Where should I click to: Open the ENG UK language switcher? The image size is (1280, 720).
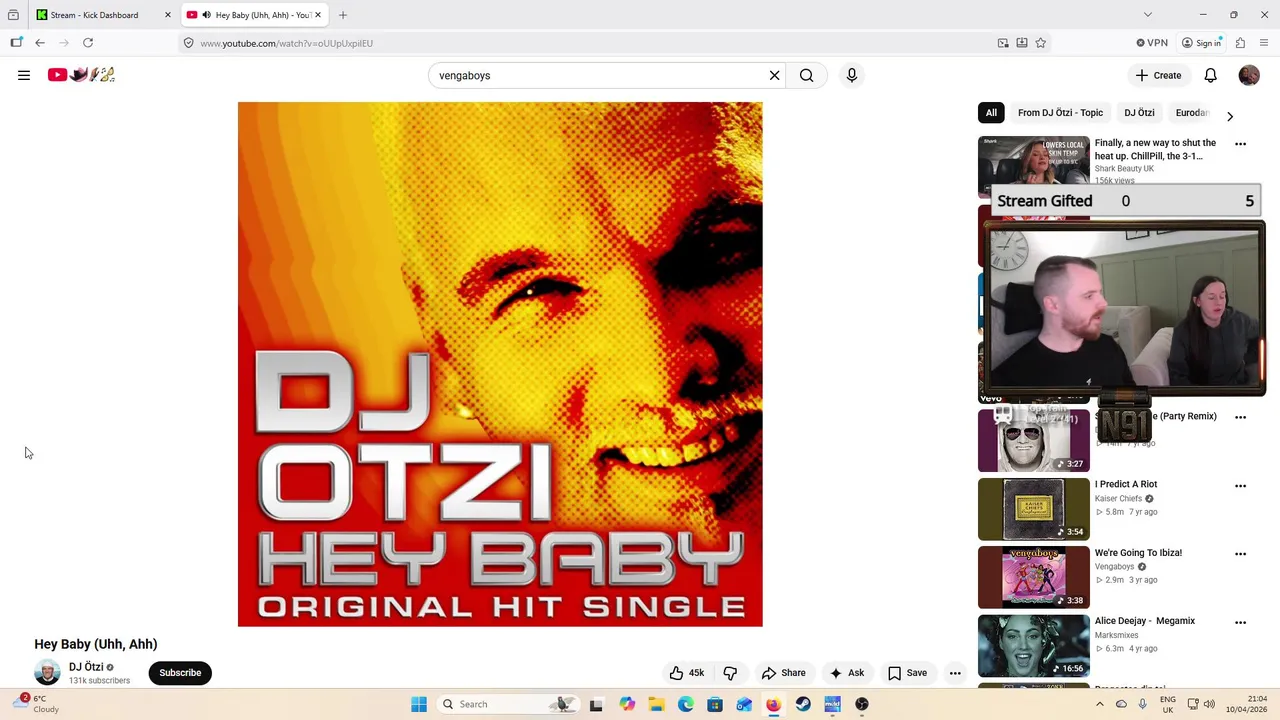tap(1167, 704)
